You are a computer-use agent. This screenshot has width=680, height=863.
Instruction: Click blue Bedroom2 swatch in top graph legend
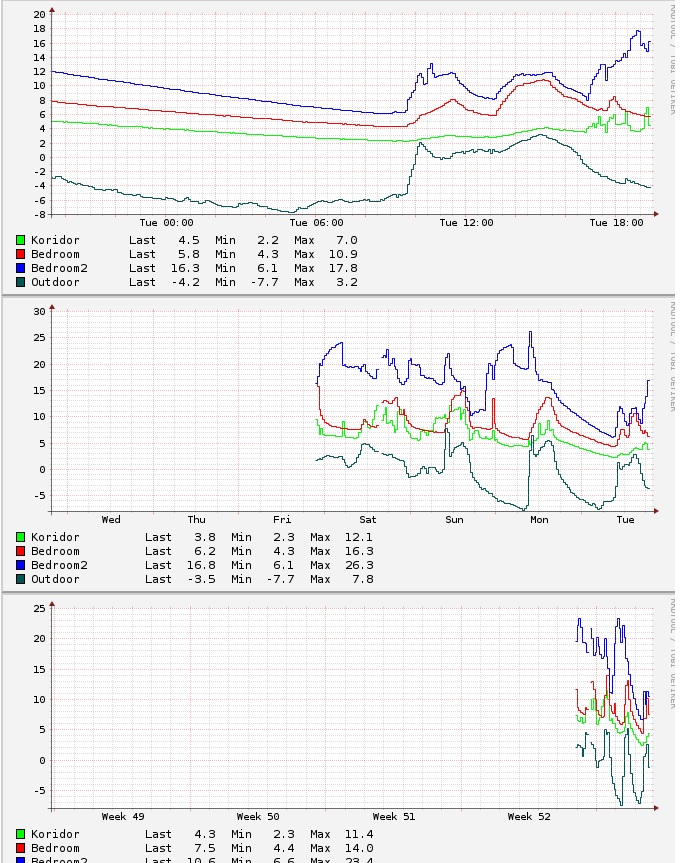pyautogui.click(x=21, y=268)
